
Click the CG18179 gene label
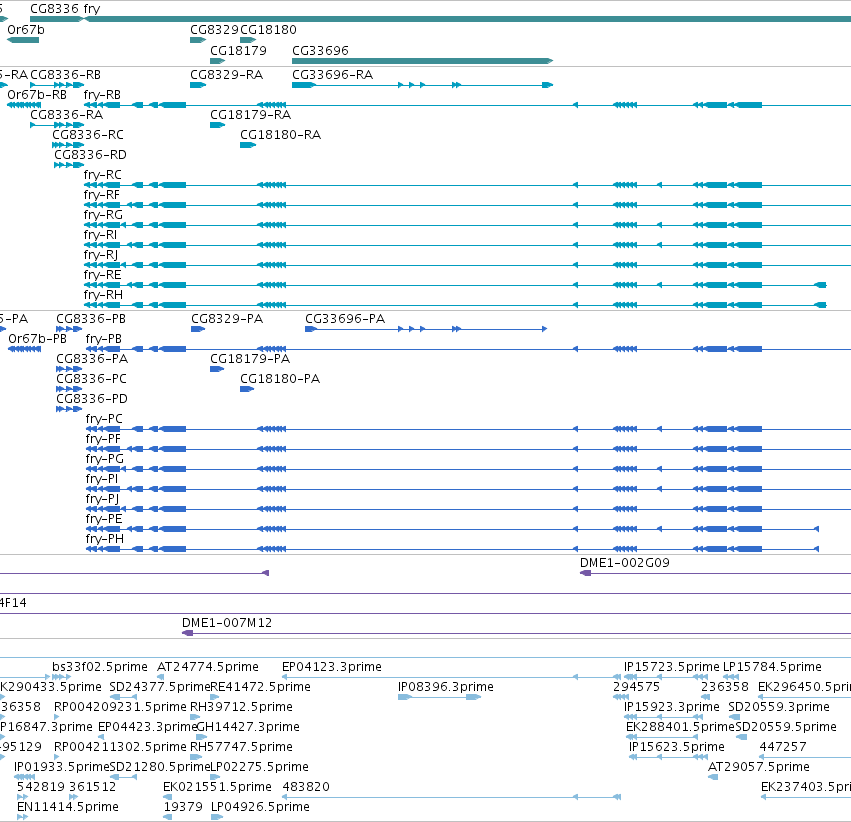(x=238, y=50)
